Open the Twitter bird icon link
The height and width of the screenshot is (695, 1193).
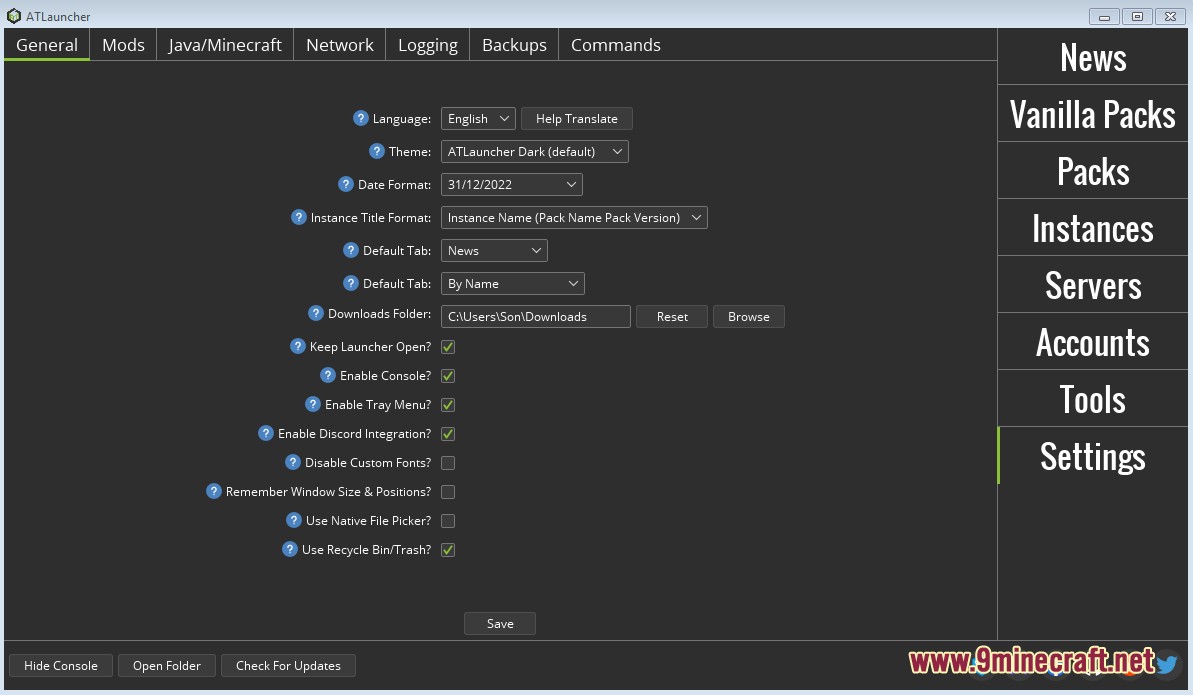click(x=1167, y=664)
